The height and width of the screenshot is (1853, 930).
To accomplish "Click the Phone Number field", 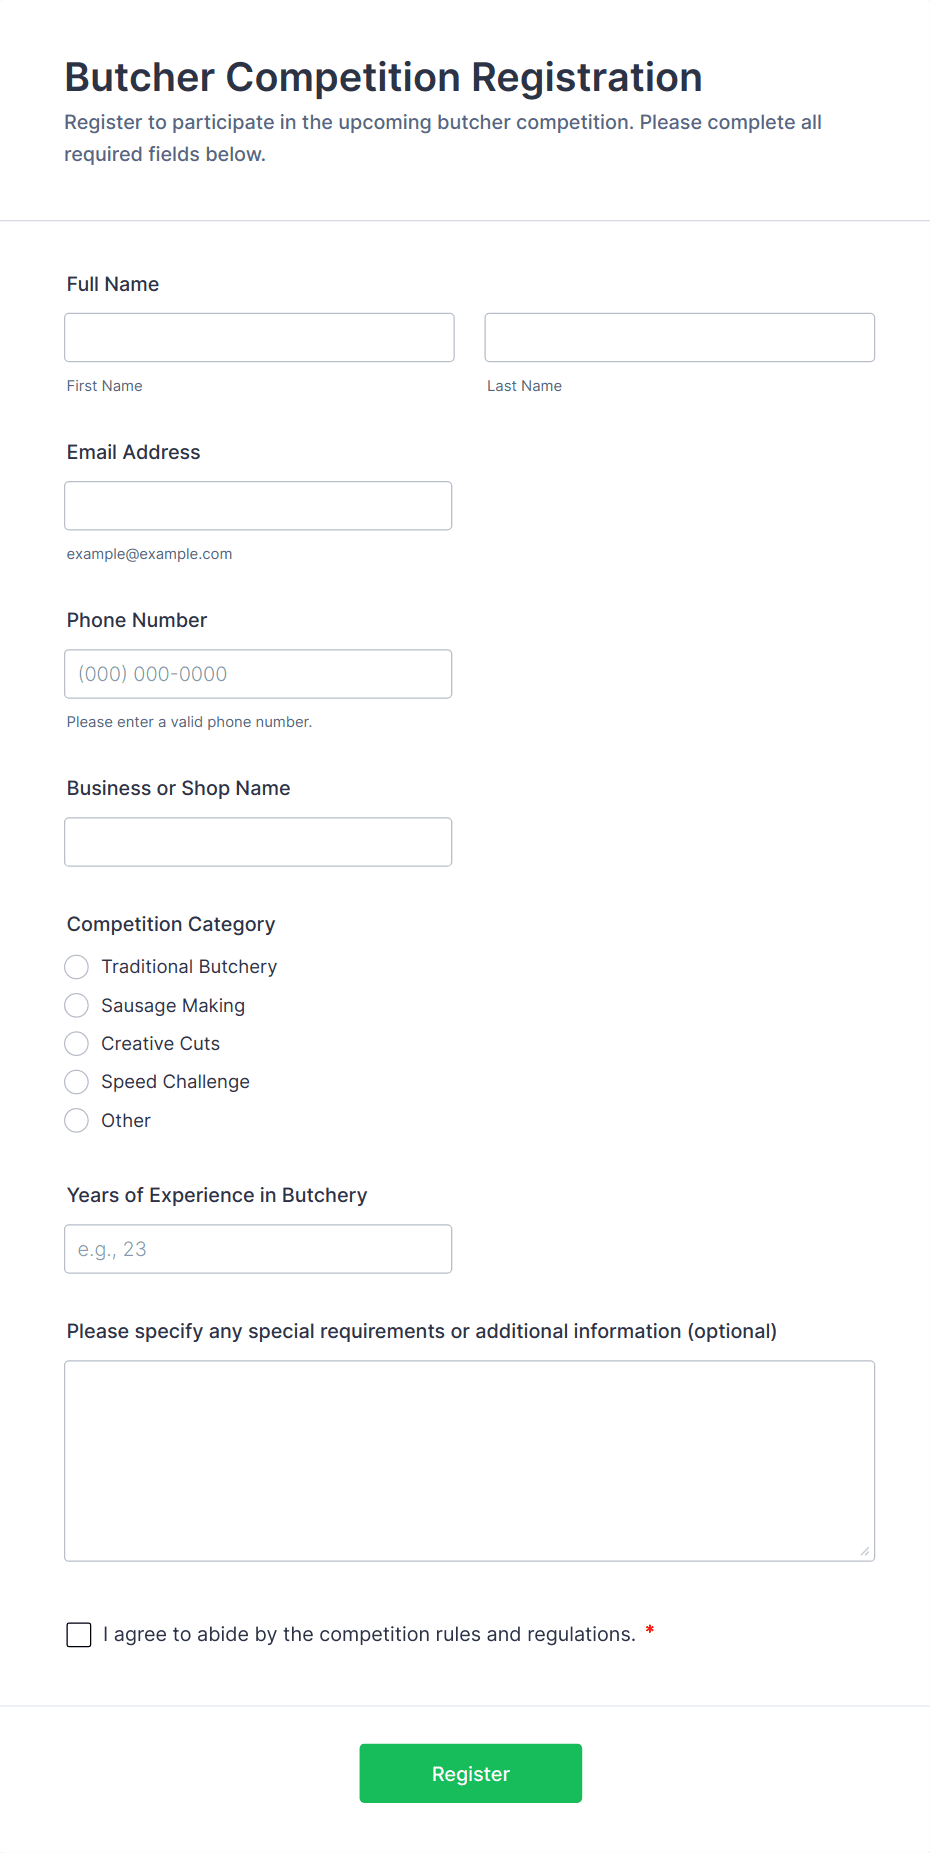I will pyautogui.click(x=258, y=673).
